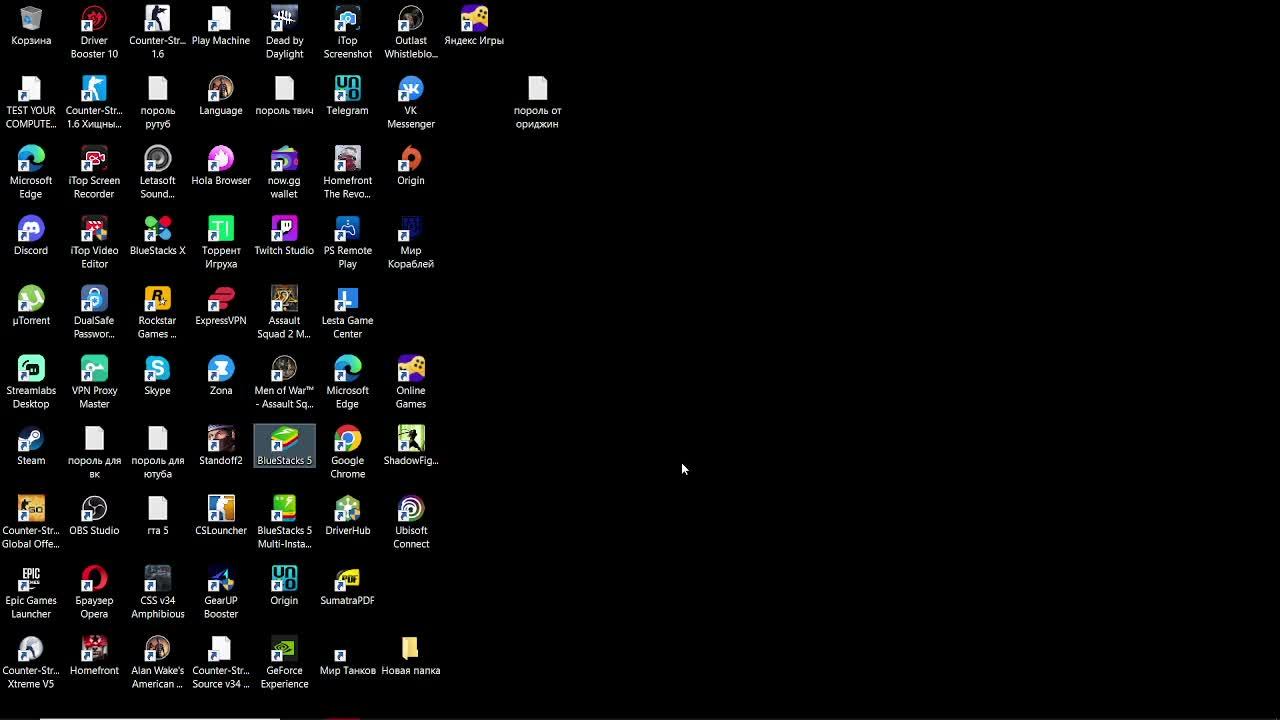1280x720 pixels.
Task: Select the Торрент Игруха icon
Action: pos(221,242)
